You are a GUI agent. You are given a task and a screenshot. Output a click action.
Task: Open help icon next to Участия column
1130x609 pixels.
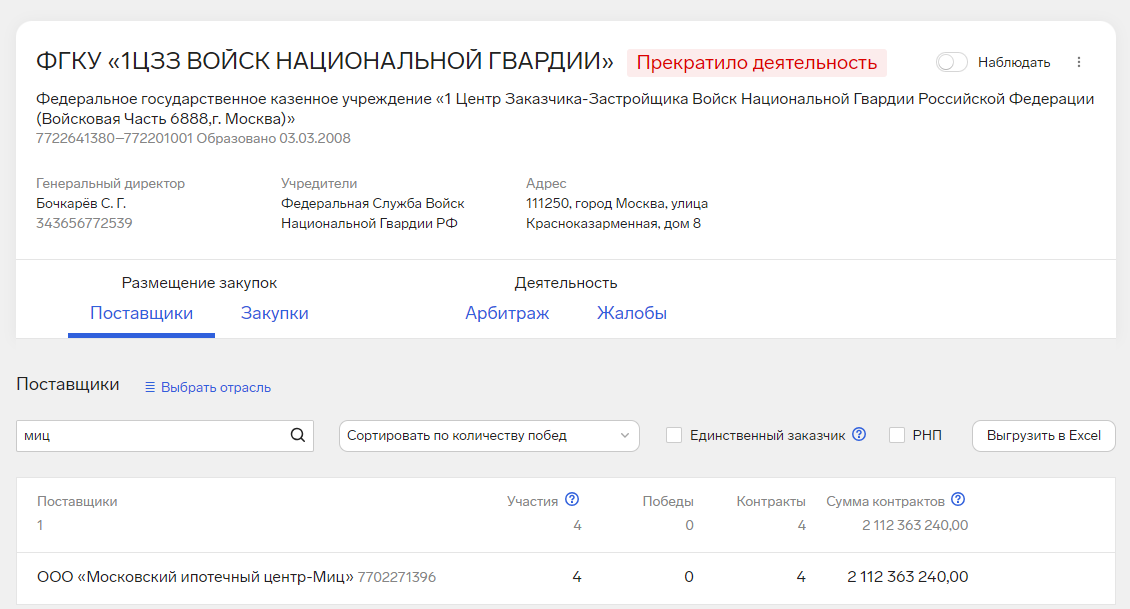click(572, 499)
